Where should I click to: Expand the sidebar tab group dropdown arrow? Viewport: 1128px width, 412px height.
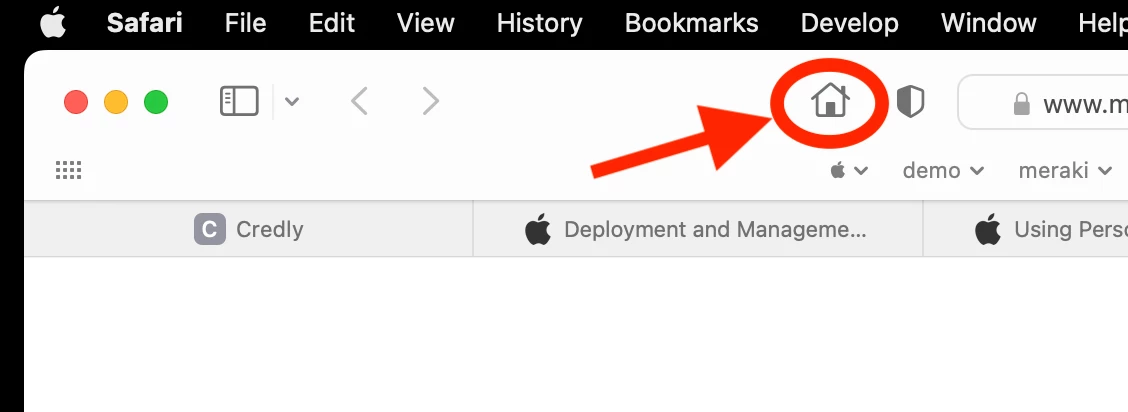[292, 101]
